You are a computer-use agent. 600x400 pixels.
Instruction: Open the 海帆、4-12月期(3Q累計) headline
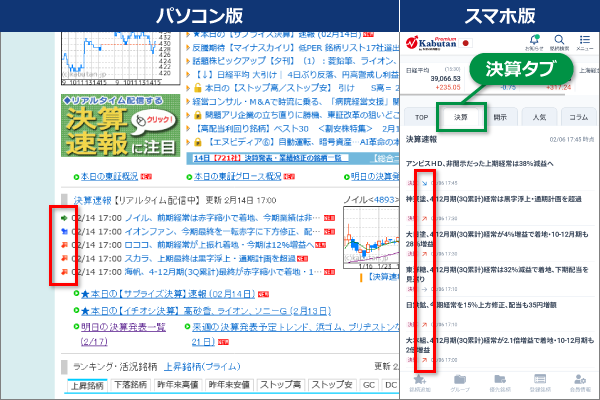click(223, 272)
